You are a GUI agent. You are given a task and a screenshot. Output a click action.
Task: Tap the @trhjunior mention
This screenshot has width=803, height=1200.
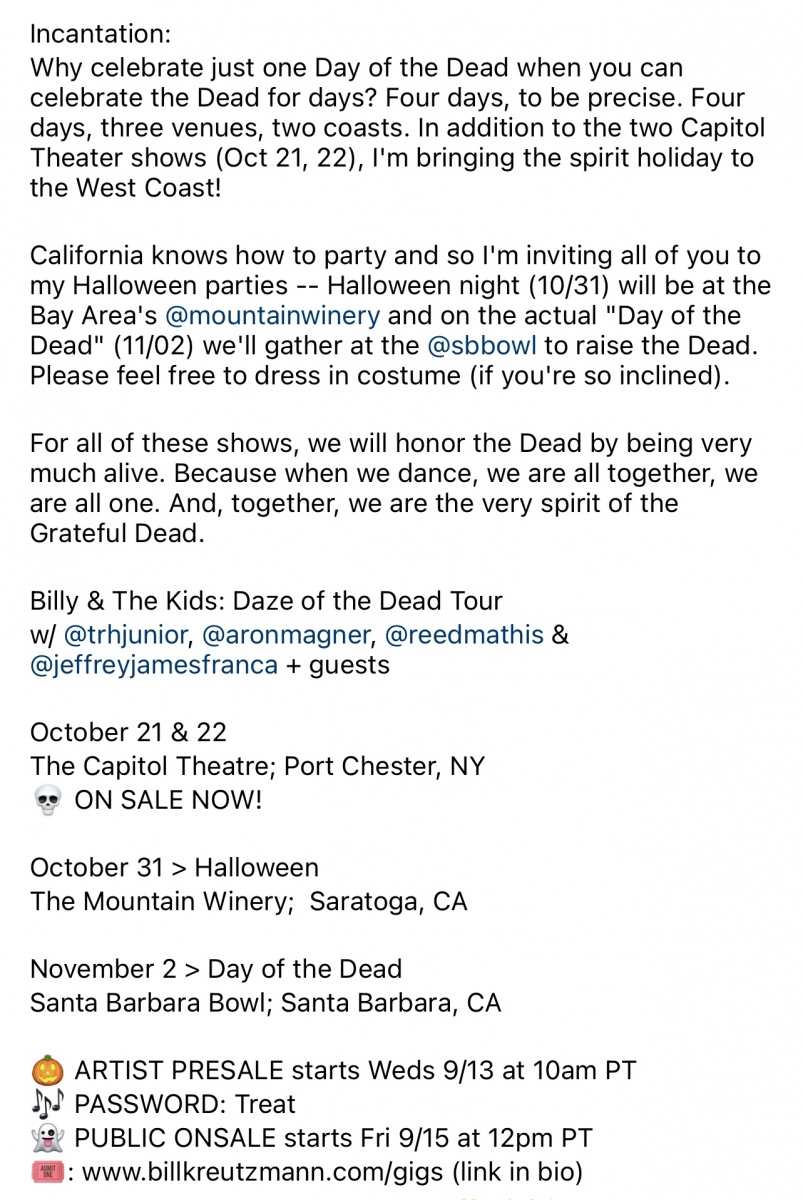point(126,635)
